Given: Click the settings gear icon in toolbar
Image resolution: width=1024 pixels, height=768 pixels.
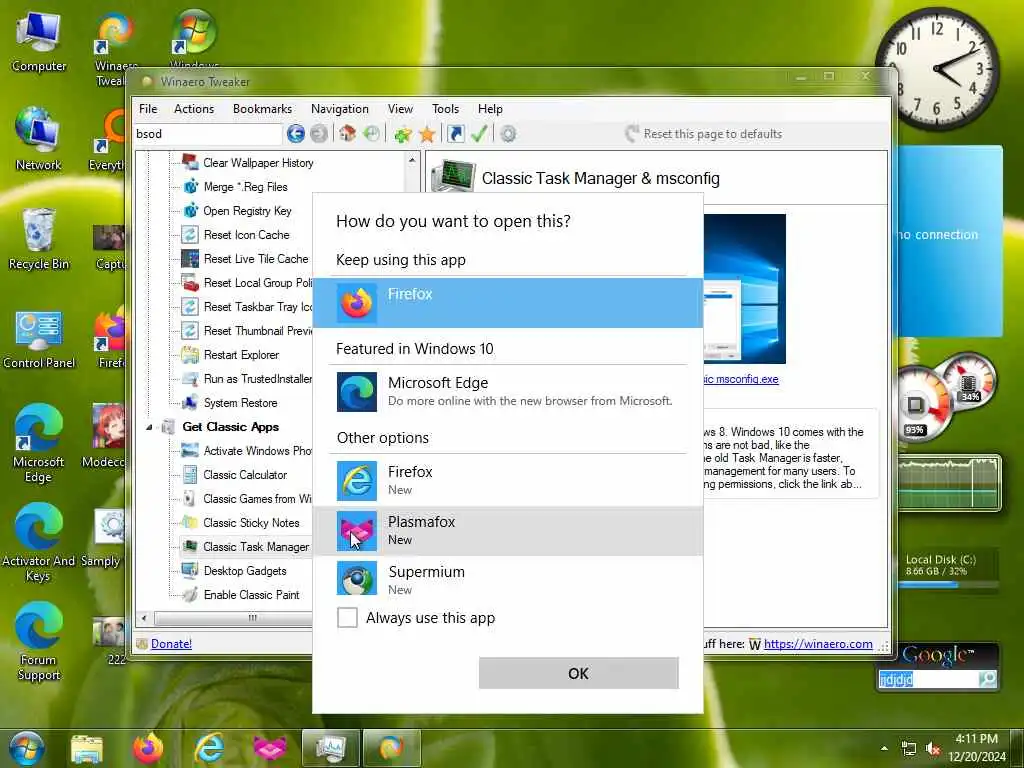Looking at the screenshot, I should (x=508, y=134).
